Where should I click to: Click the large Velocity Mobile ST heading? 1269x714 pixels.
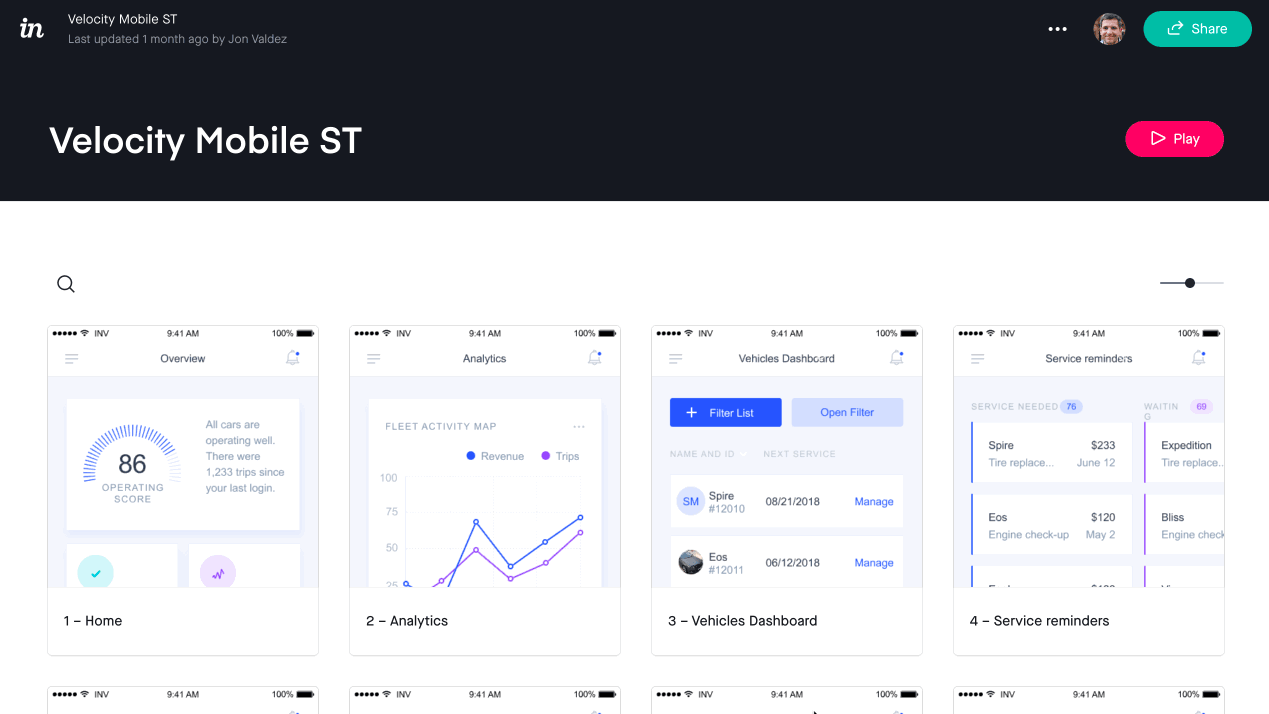tap(206, 140)
